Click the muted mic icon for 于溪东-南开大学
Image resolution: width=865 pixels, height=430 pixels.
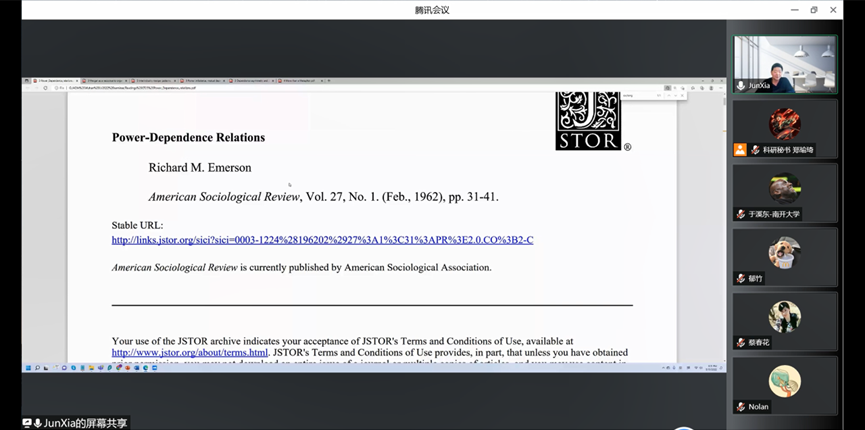pos(741,214)
